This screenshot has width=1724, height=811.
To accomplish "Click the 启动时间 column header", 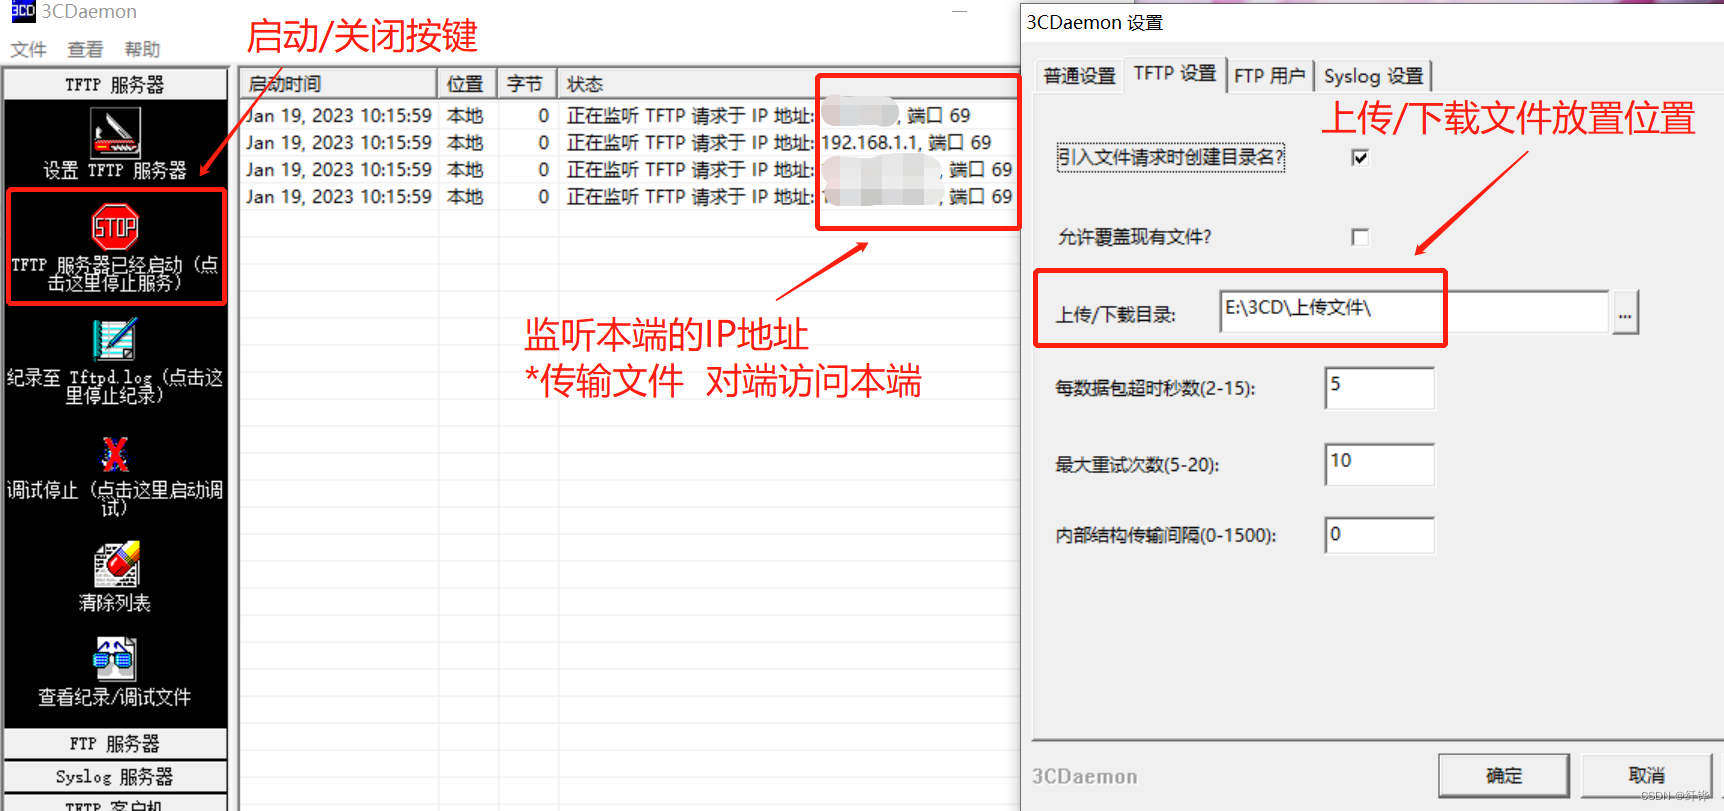I will tap(338, 84).
